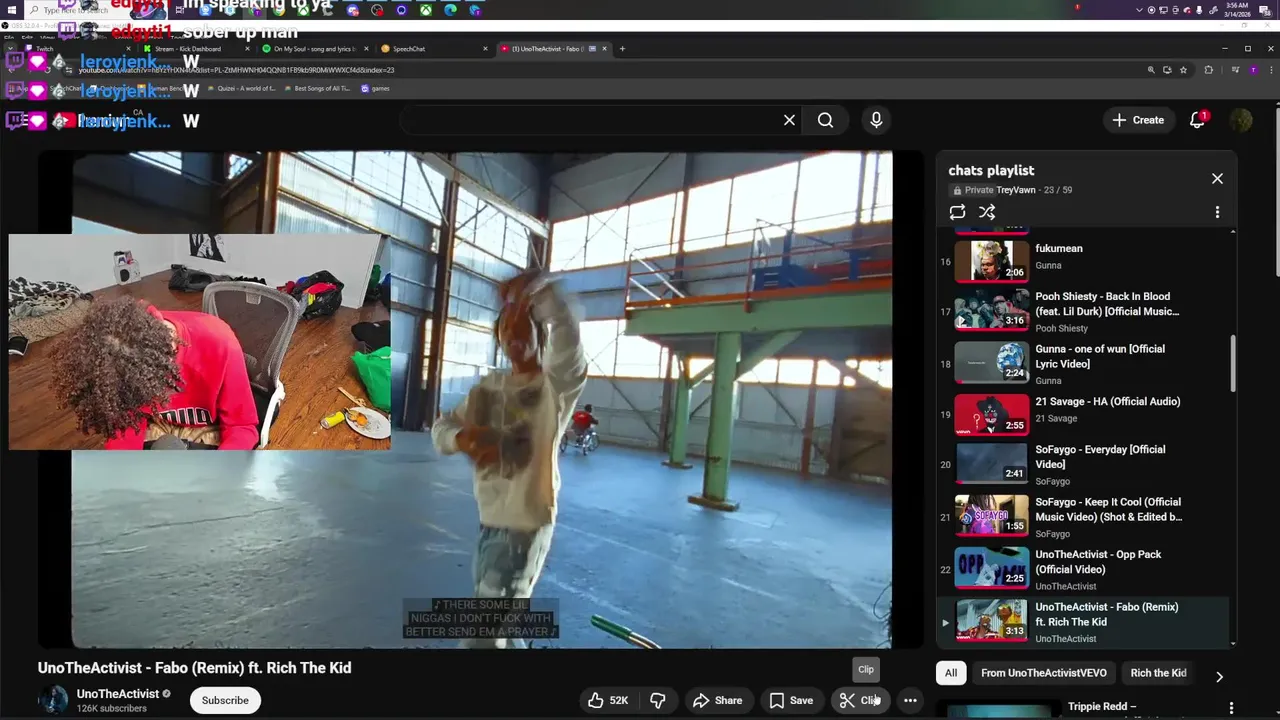Click the taskbar clock 3:56 AM

click(x=1237, y=10)
